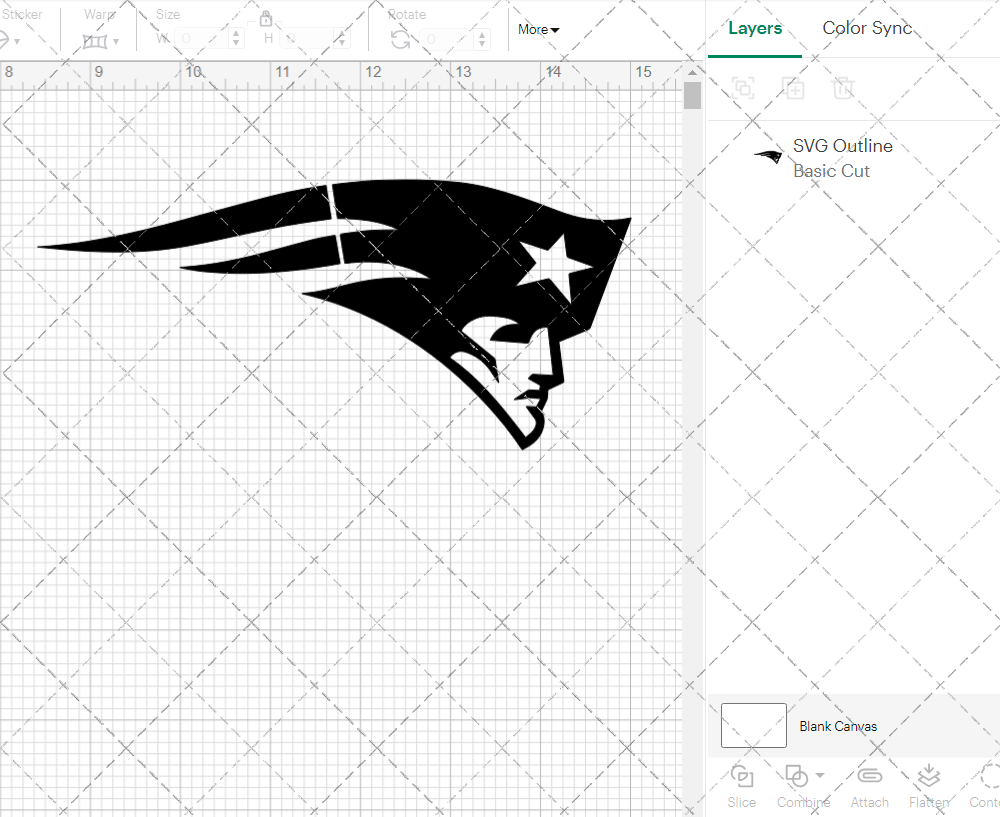Expand the Combine dropdown arrow
The height and width of the screenshot is (817, 1000).
(820, 775)
